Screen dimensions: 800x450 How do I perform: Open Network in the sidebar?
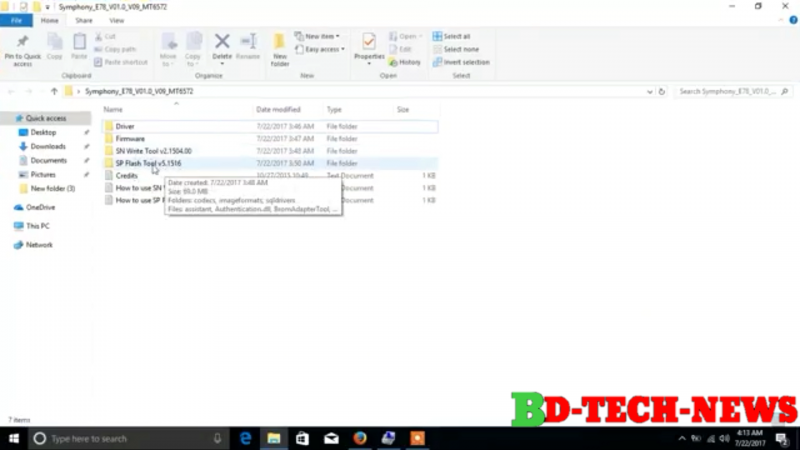click(x=39, y=245)
